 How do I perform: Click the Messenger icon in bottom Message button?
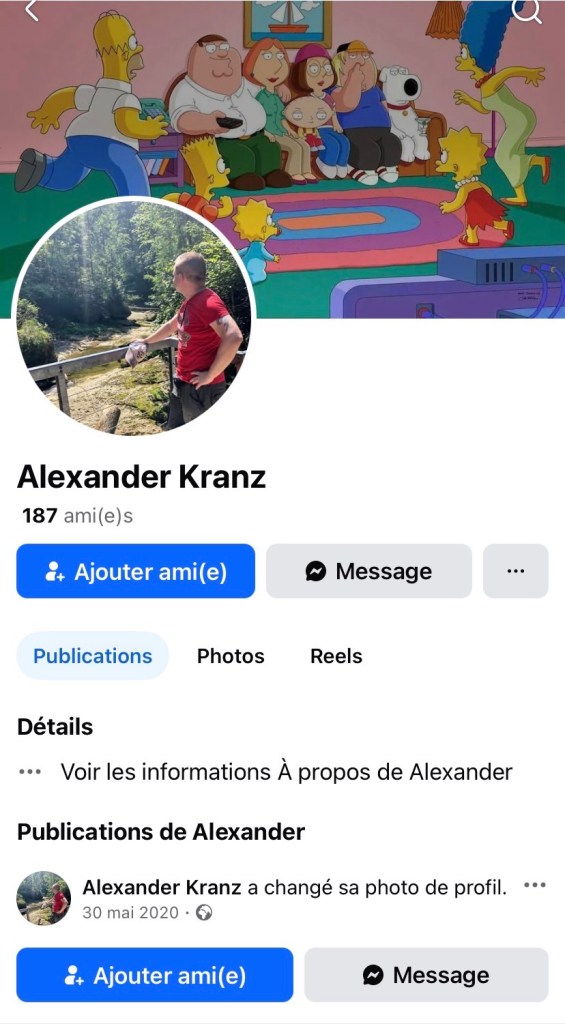point(373,975)
